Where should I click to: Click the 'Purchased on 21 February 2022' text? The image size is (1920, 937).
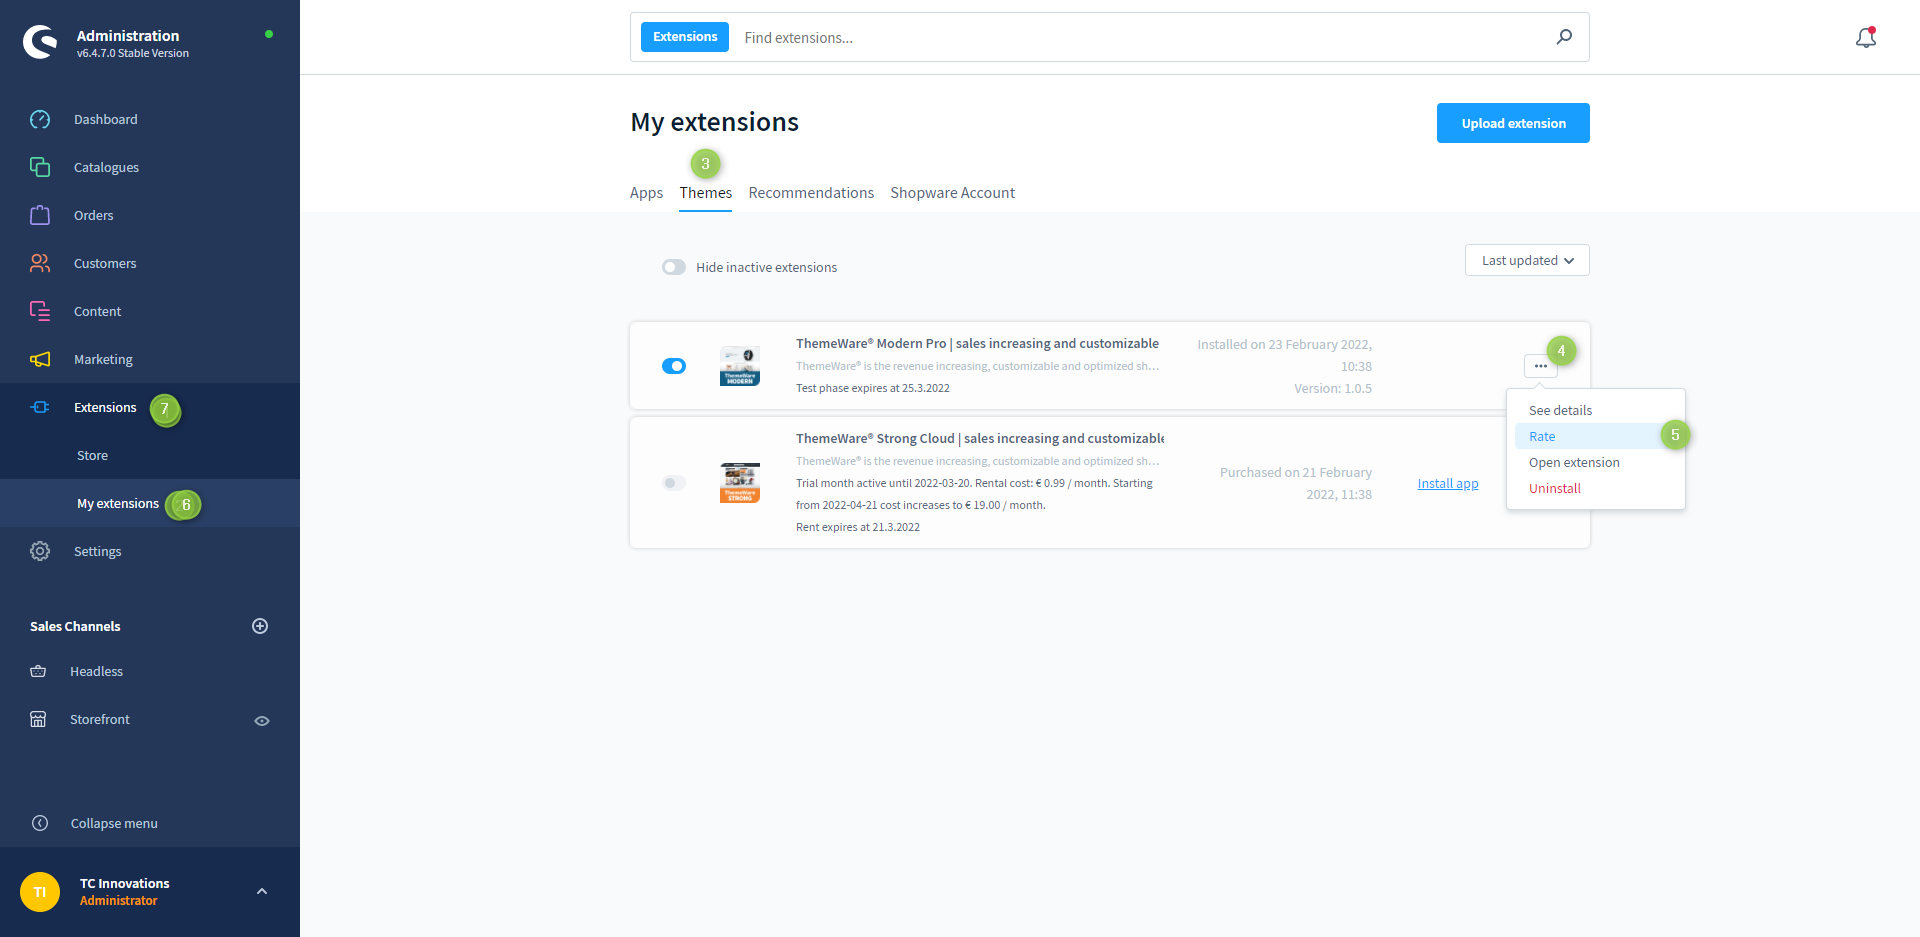tap(1296, 483)
